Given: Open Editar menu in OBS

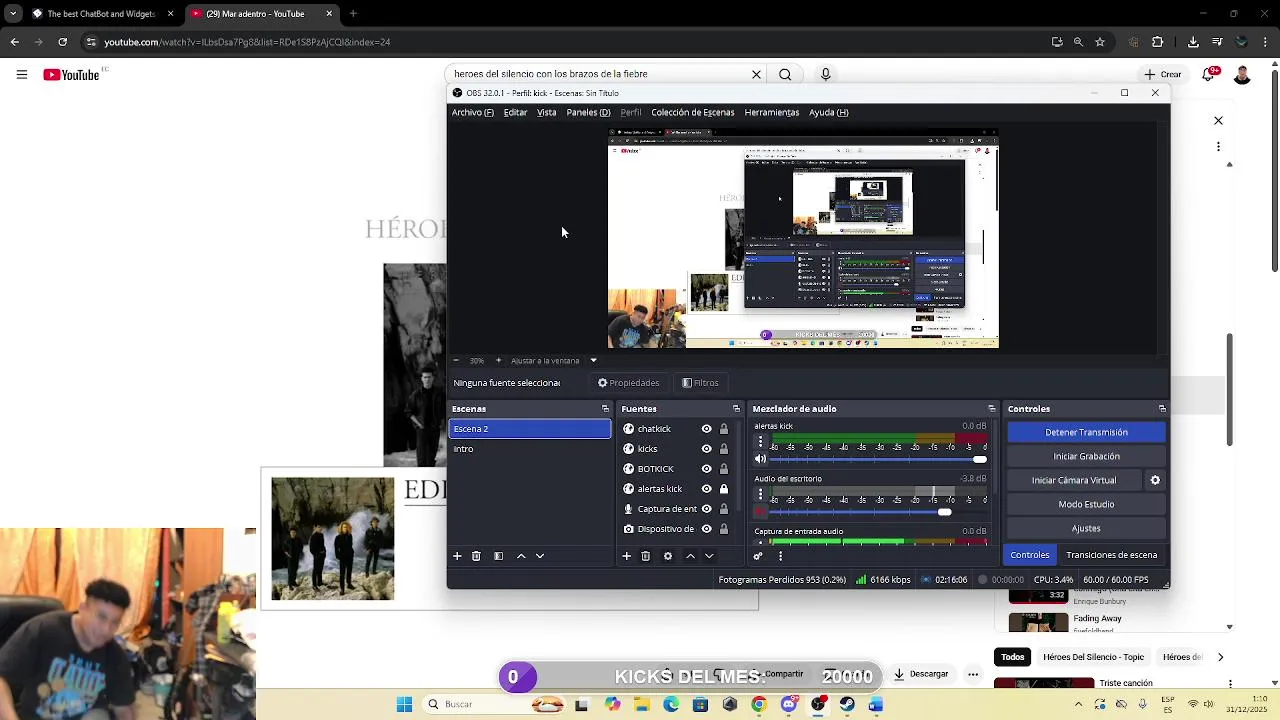Looking at the screenshot, I should point(515,112).
